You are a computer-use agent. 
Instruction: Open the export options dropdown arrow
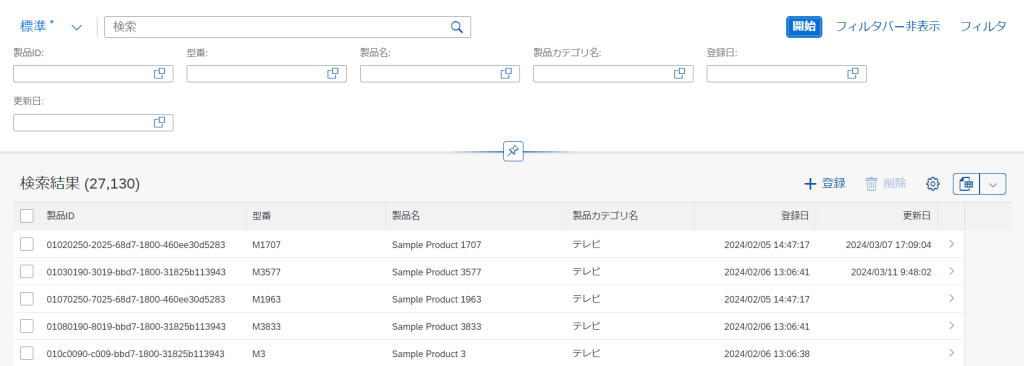coord(993,184)
